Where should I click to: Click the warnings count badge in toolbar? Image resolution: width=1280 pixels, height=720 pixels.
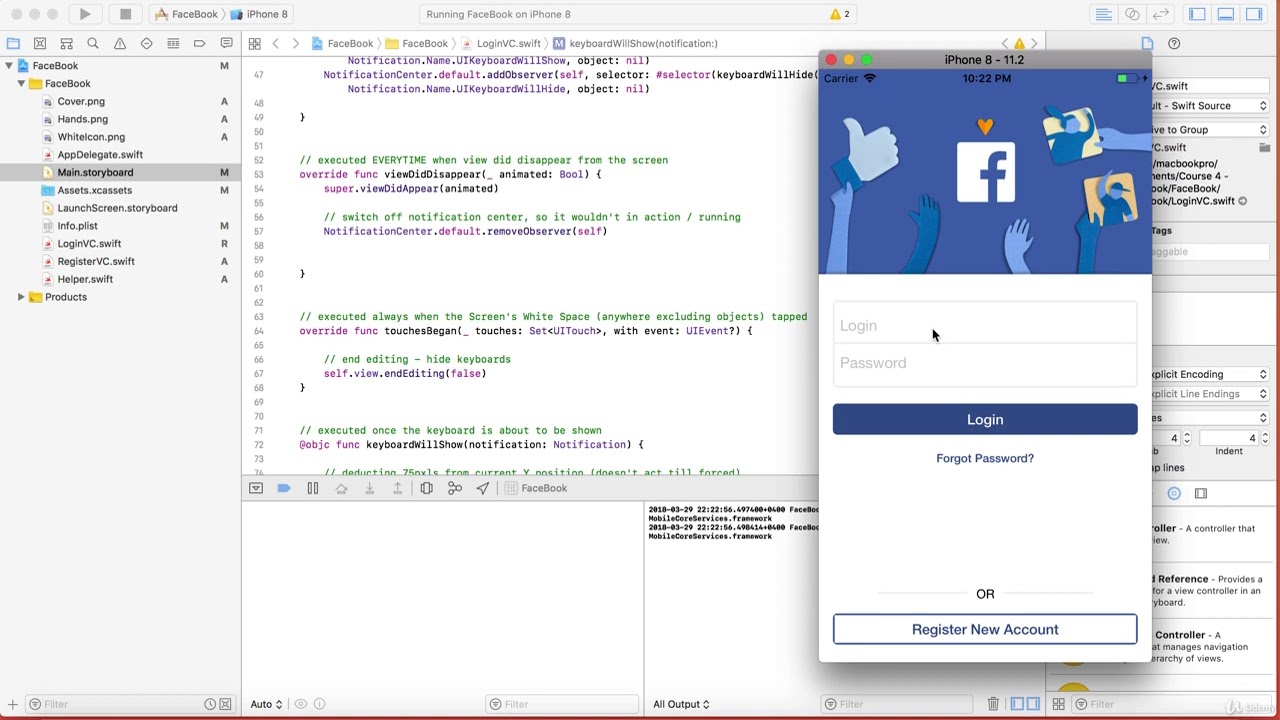click(x=840, y=14)
